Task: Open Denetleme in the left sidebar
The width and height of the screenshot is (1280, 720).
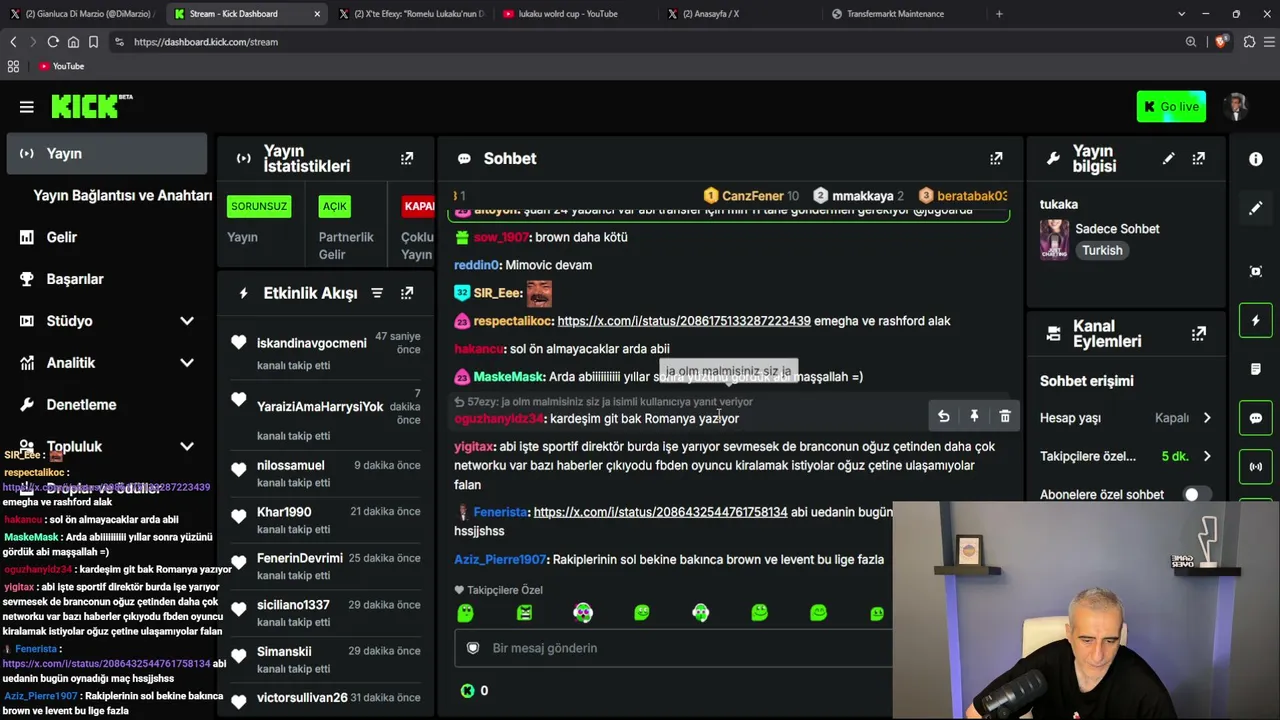Action: click(x=81, y=405)
